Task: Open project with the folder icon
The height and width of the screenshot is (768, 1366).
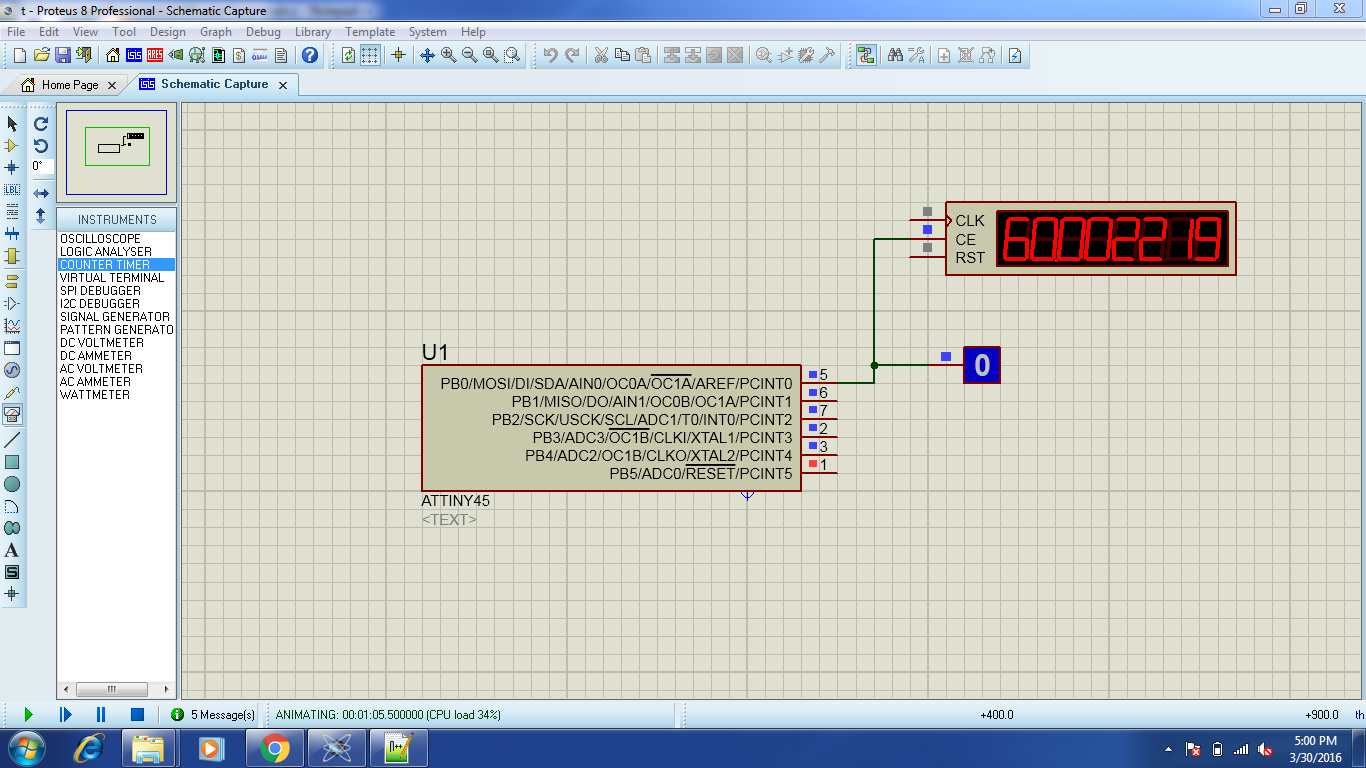Action: coord(41,55)
